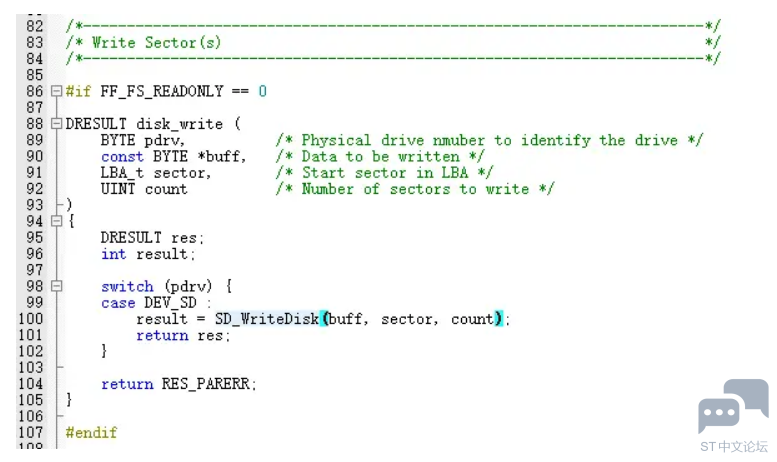Click the LBA_t sector parameter
This screenshot has height=462, width=777.
(156, 173)
